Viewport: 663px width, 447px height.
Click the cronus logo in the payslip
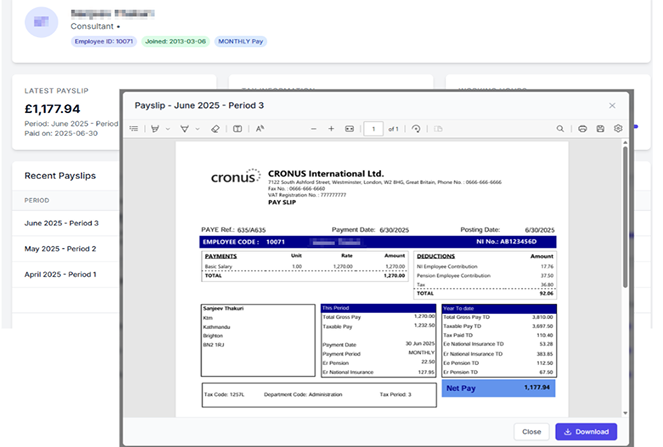236,176
